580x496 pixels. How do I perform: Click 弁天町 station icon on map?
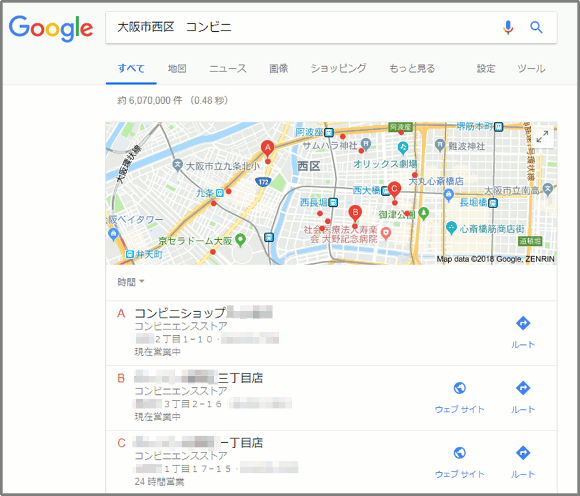(x=129, y=254)
